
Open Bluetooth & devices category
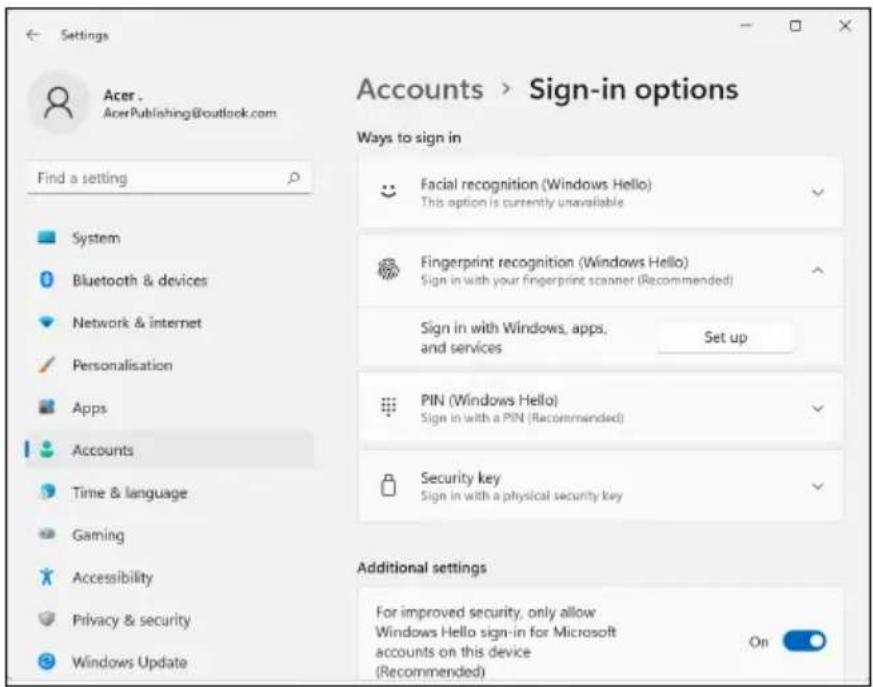(x=169, y=280)
